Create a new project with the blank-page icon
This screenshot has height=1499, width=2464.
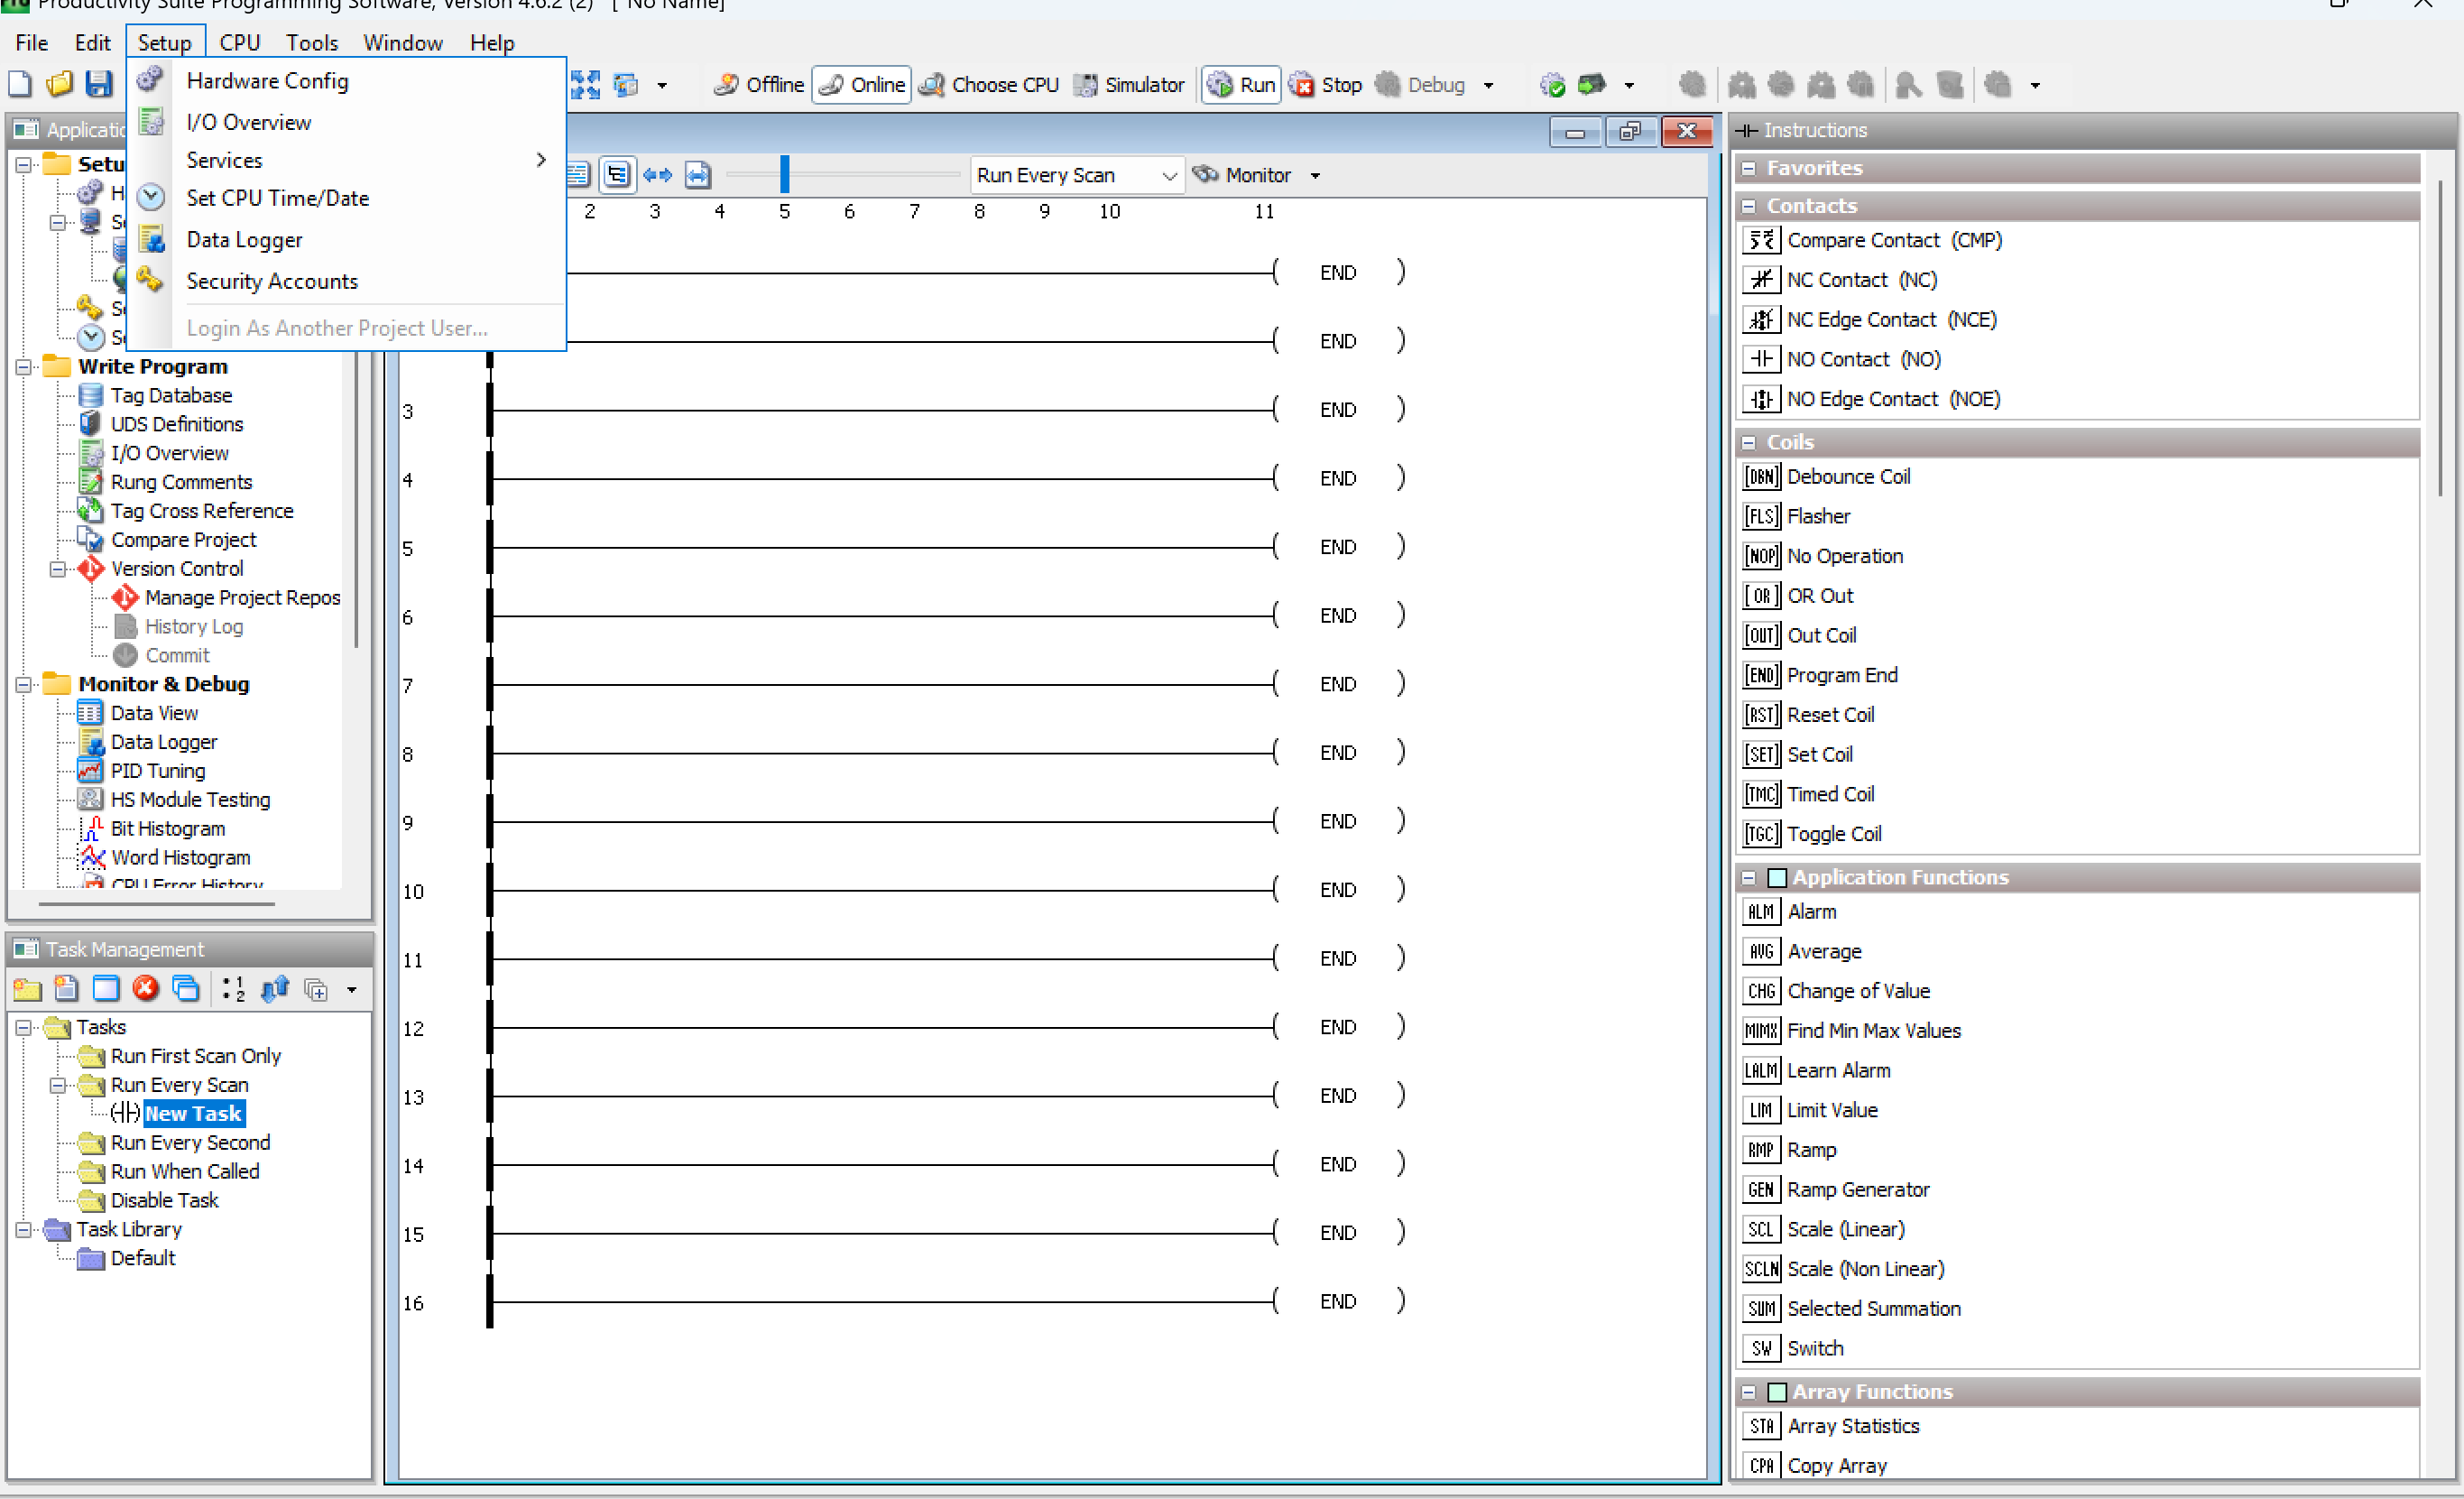tap(20, 84)
